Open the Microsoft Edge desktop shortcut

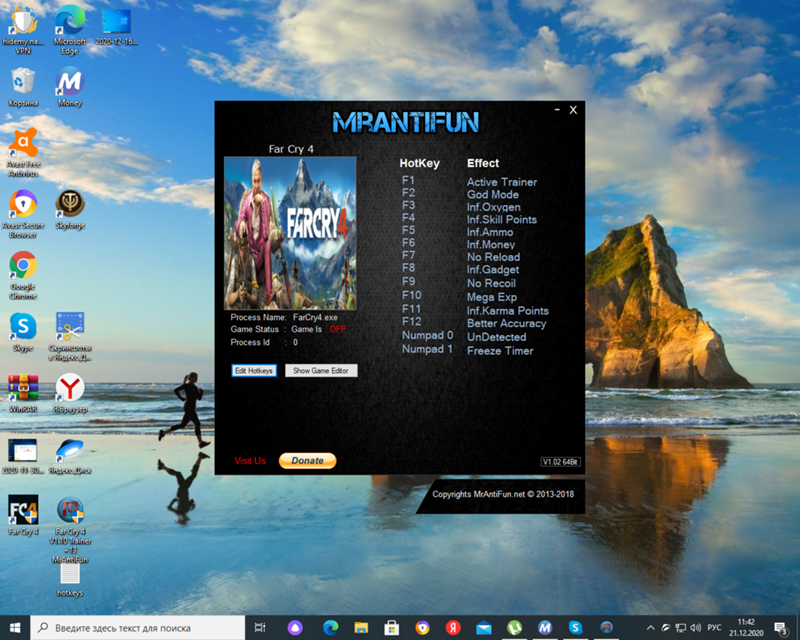69,29
